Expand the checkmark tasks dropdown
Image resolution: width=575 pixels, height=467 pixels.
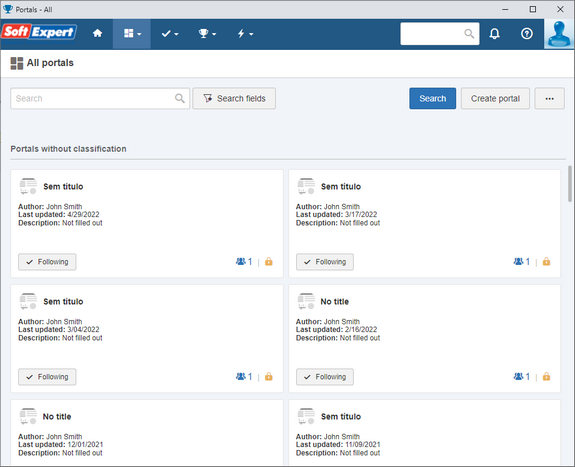pos(170,34)
